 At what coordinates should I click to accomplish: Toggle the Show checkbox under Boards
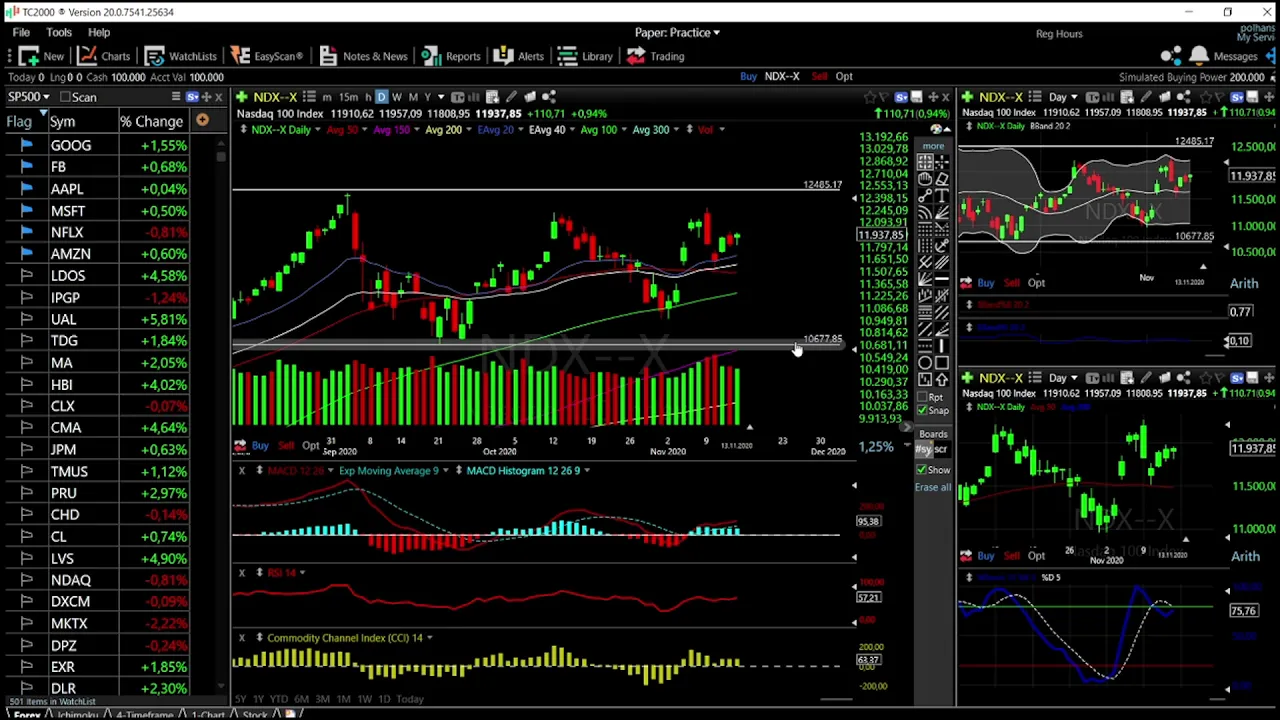(x=922, y=470)
